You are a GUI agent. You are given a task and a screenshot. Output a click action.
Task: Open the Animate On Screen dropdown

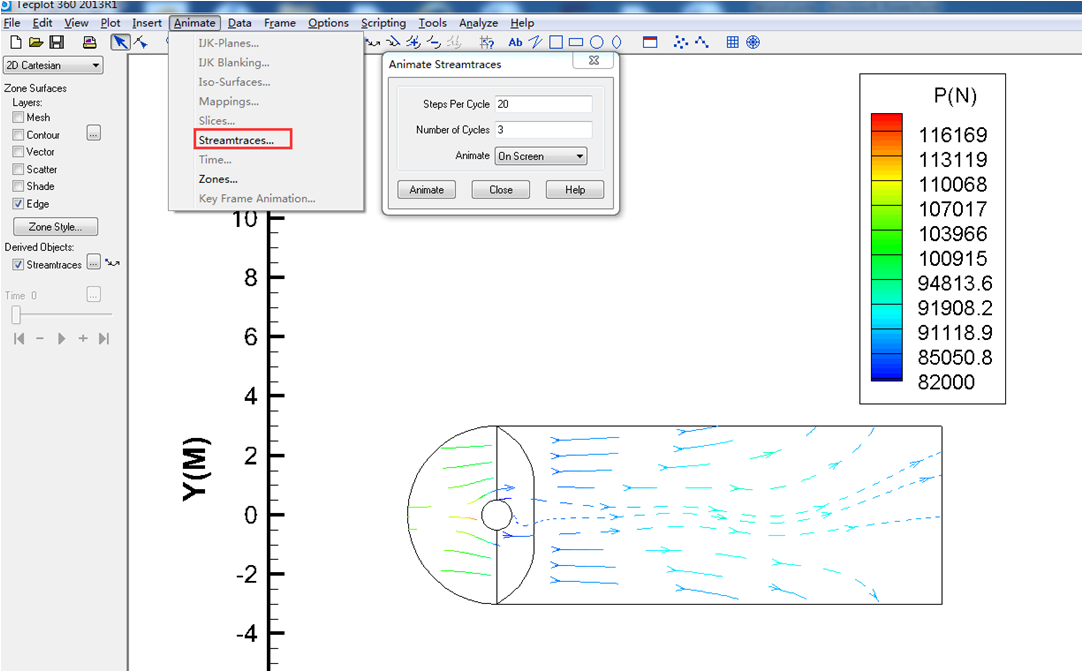(541, 156)
